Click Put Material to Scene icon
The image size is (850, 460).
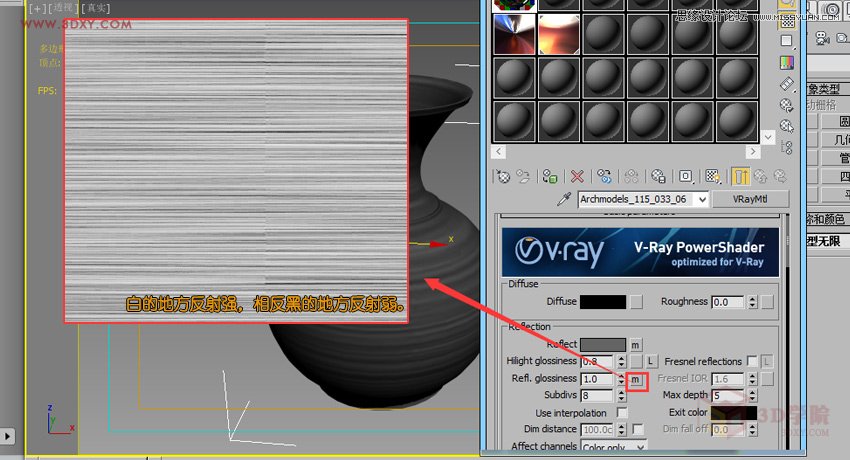pyautogui.click(x=523, y=177)
